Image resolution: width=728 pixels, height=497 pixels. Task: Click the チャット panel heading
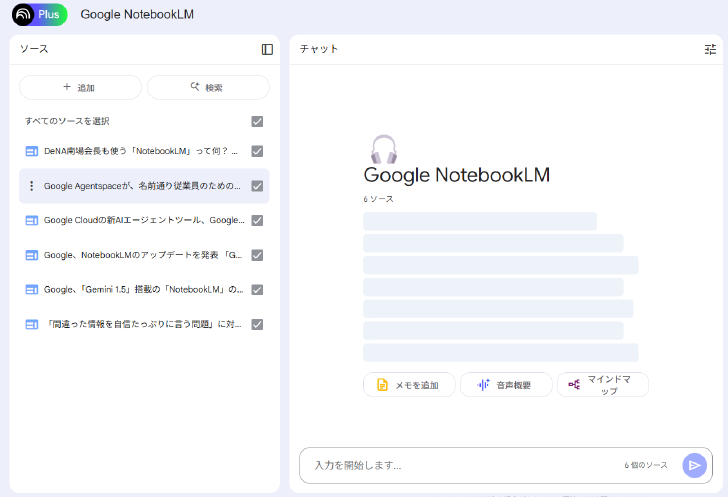(318, 49)
